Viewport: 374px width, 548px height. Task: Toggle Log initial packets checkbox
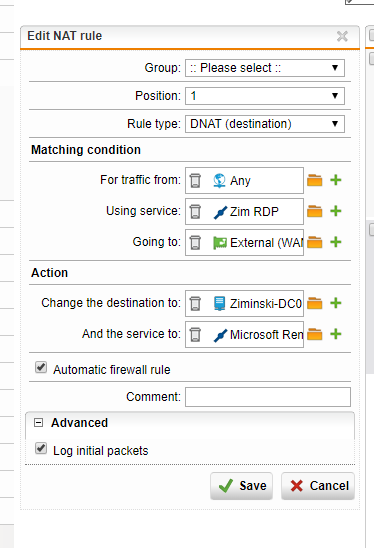(41, 448)
